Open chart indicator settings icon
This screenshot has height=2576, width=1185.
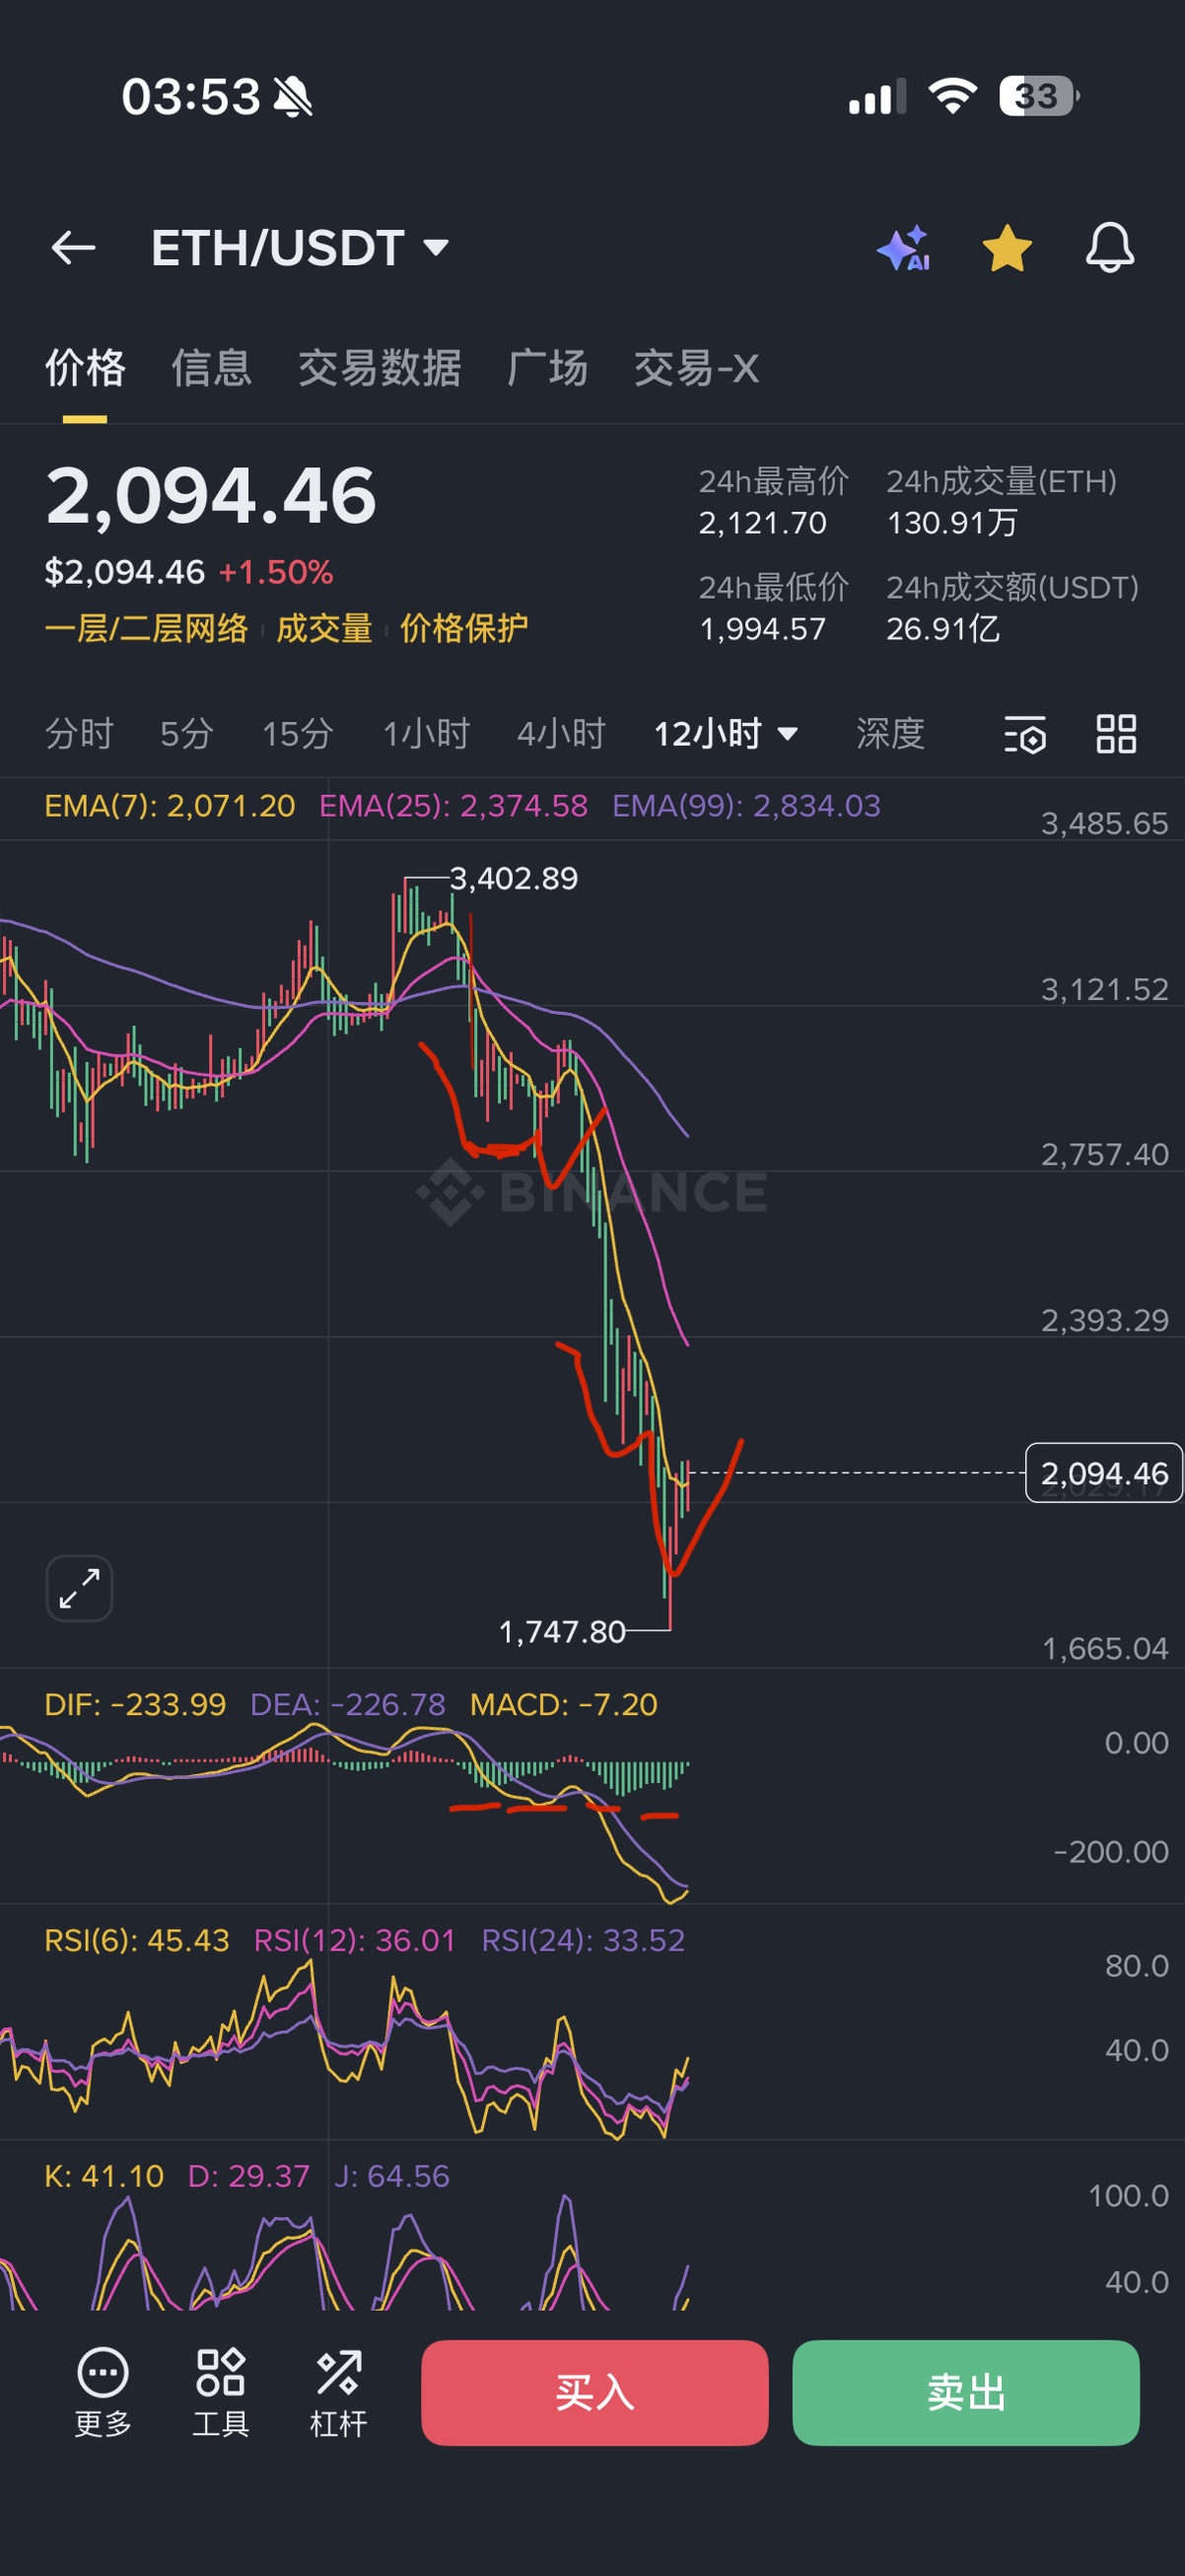[1024, 734]
